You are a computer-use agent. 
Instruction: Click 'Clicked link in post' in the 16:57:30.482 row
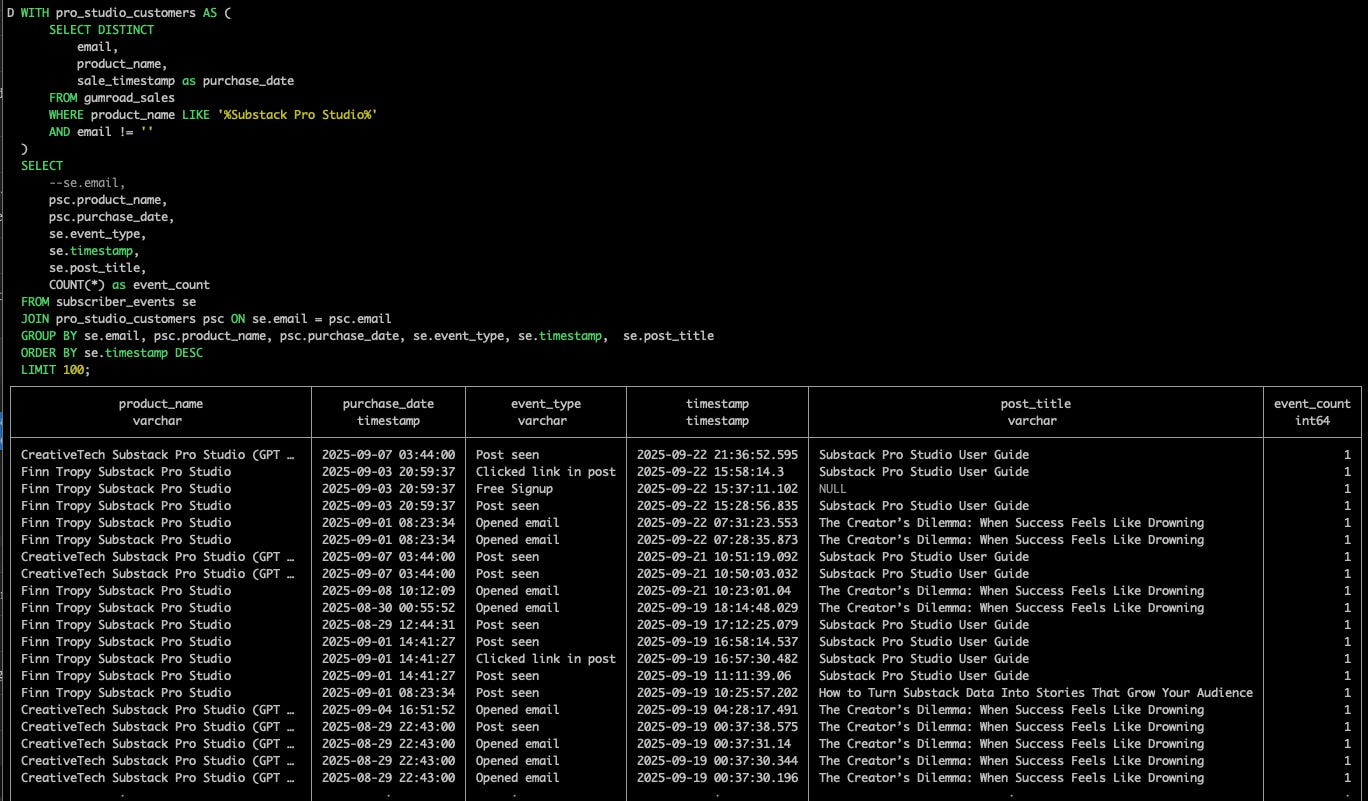[545, 659]
